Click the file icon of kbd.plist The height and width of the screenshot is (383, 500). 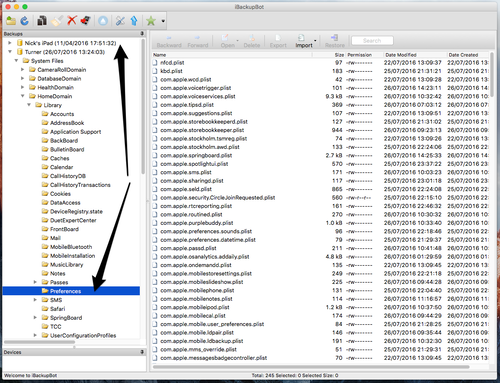click(x=155, y=71)
